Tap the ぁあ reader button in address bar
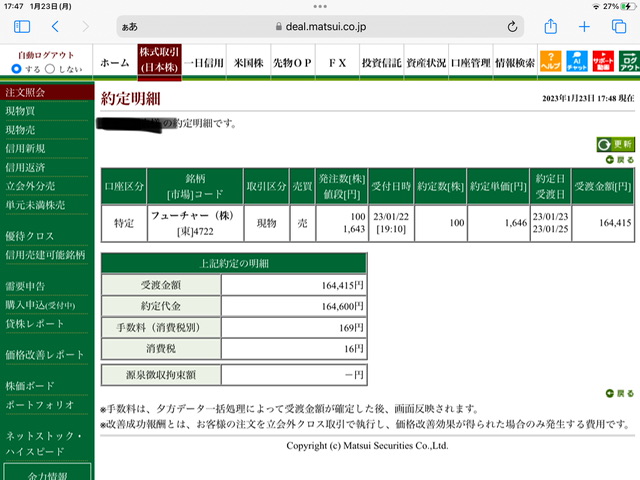This screenshot has width=640, height=480. (129, 27)
